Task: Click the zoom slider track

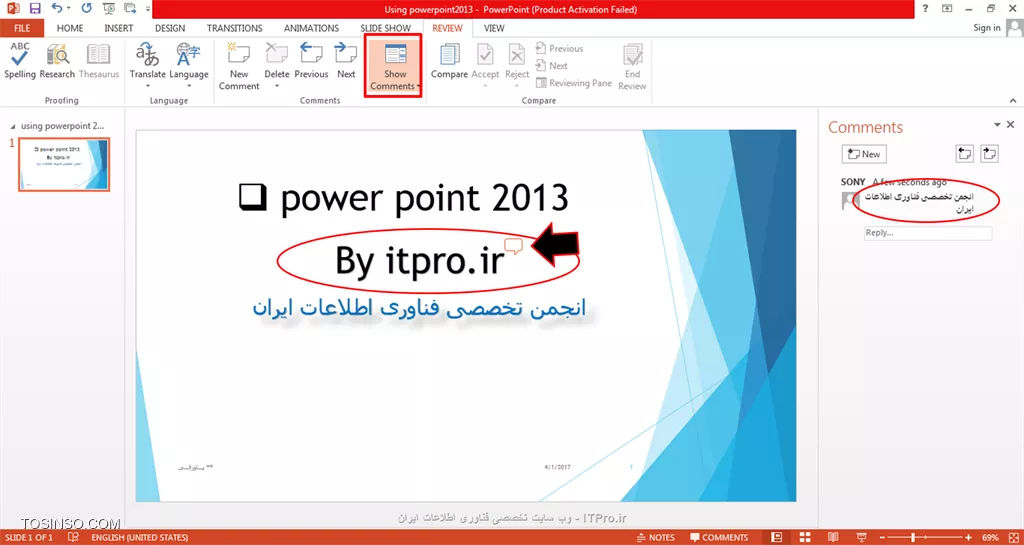Action: (x=926, y=538)
